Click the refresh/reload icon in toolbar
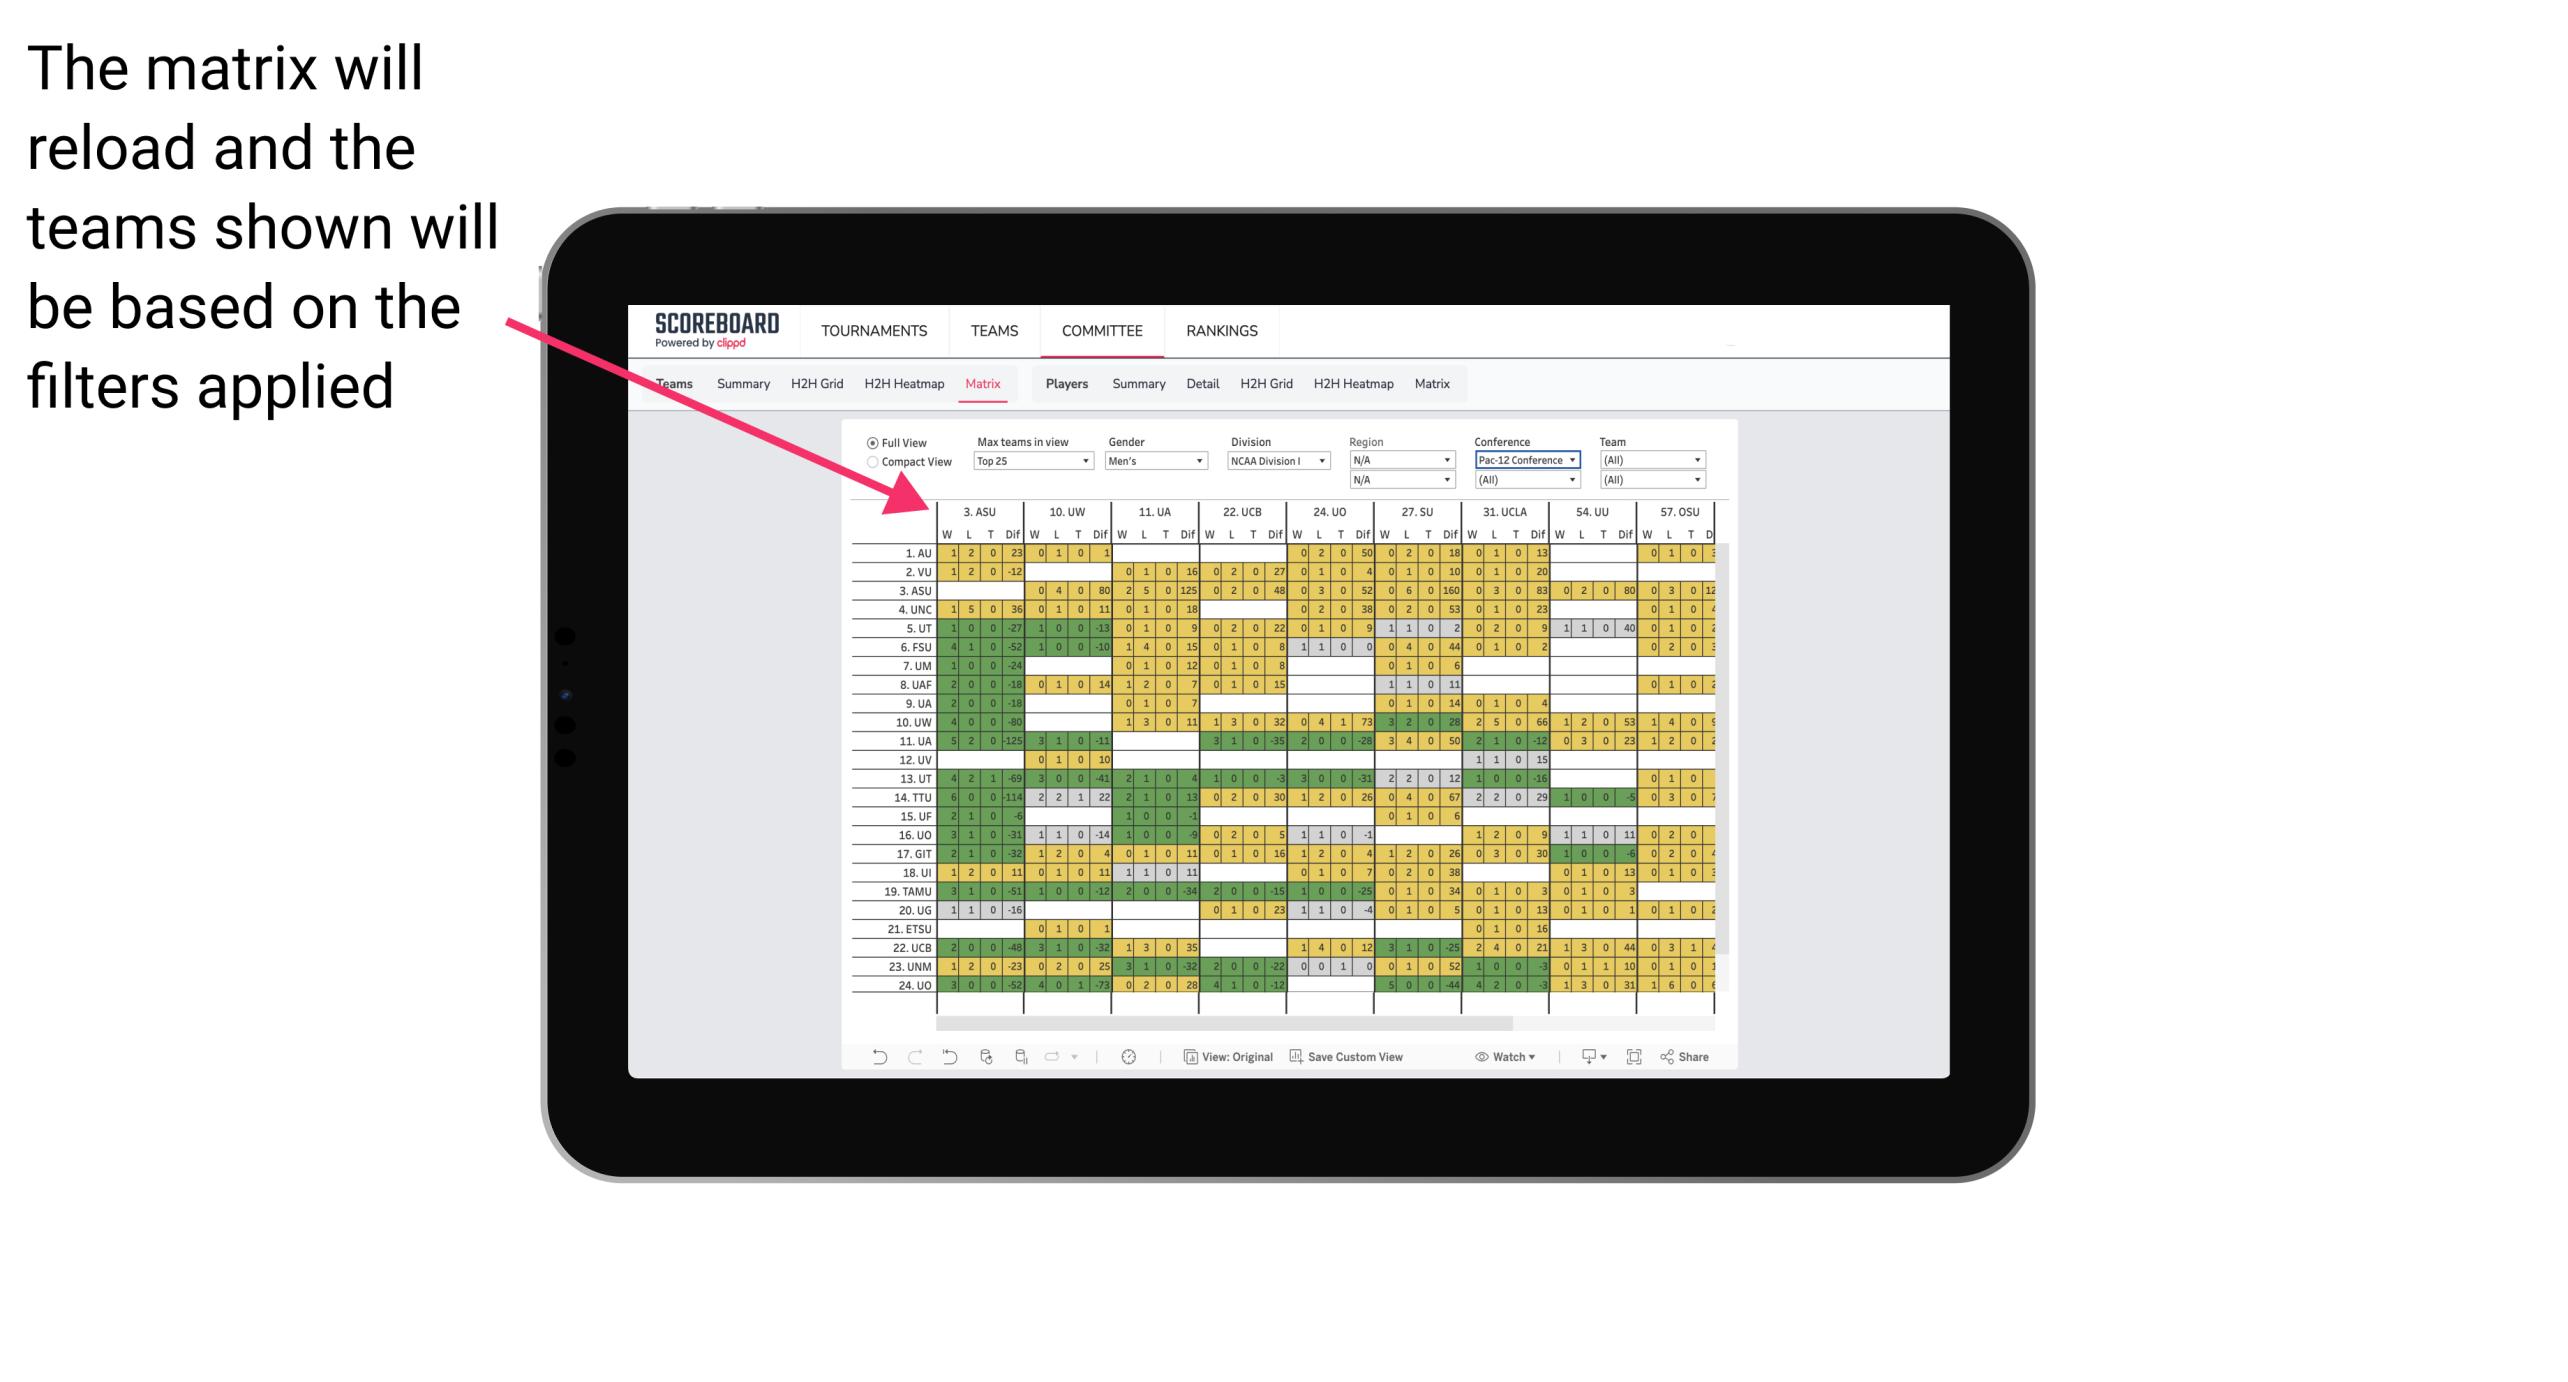 [x=985, y=1062]
